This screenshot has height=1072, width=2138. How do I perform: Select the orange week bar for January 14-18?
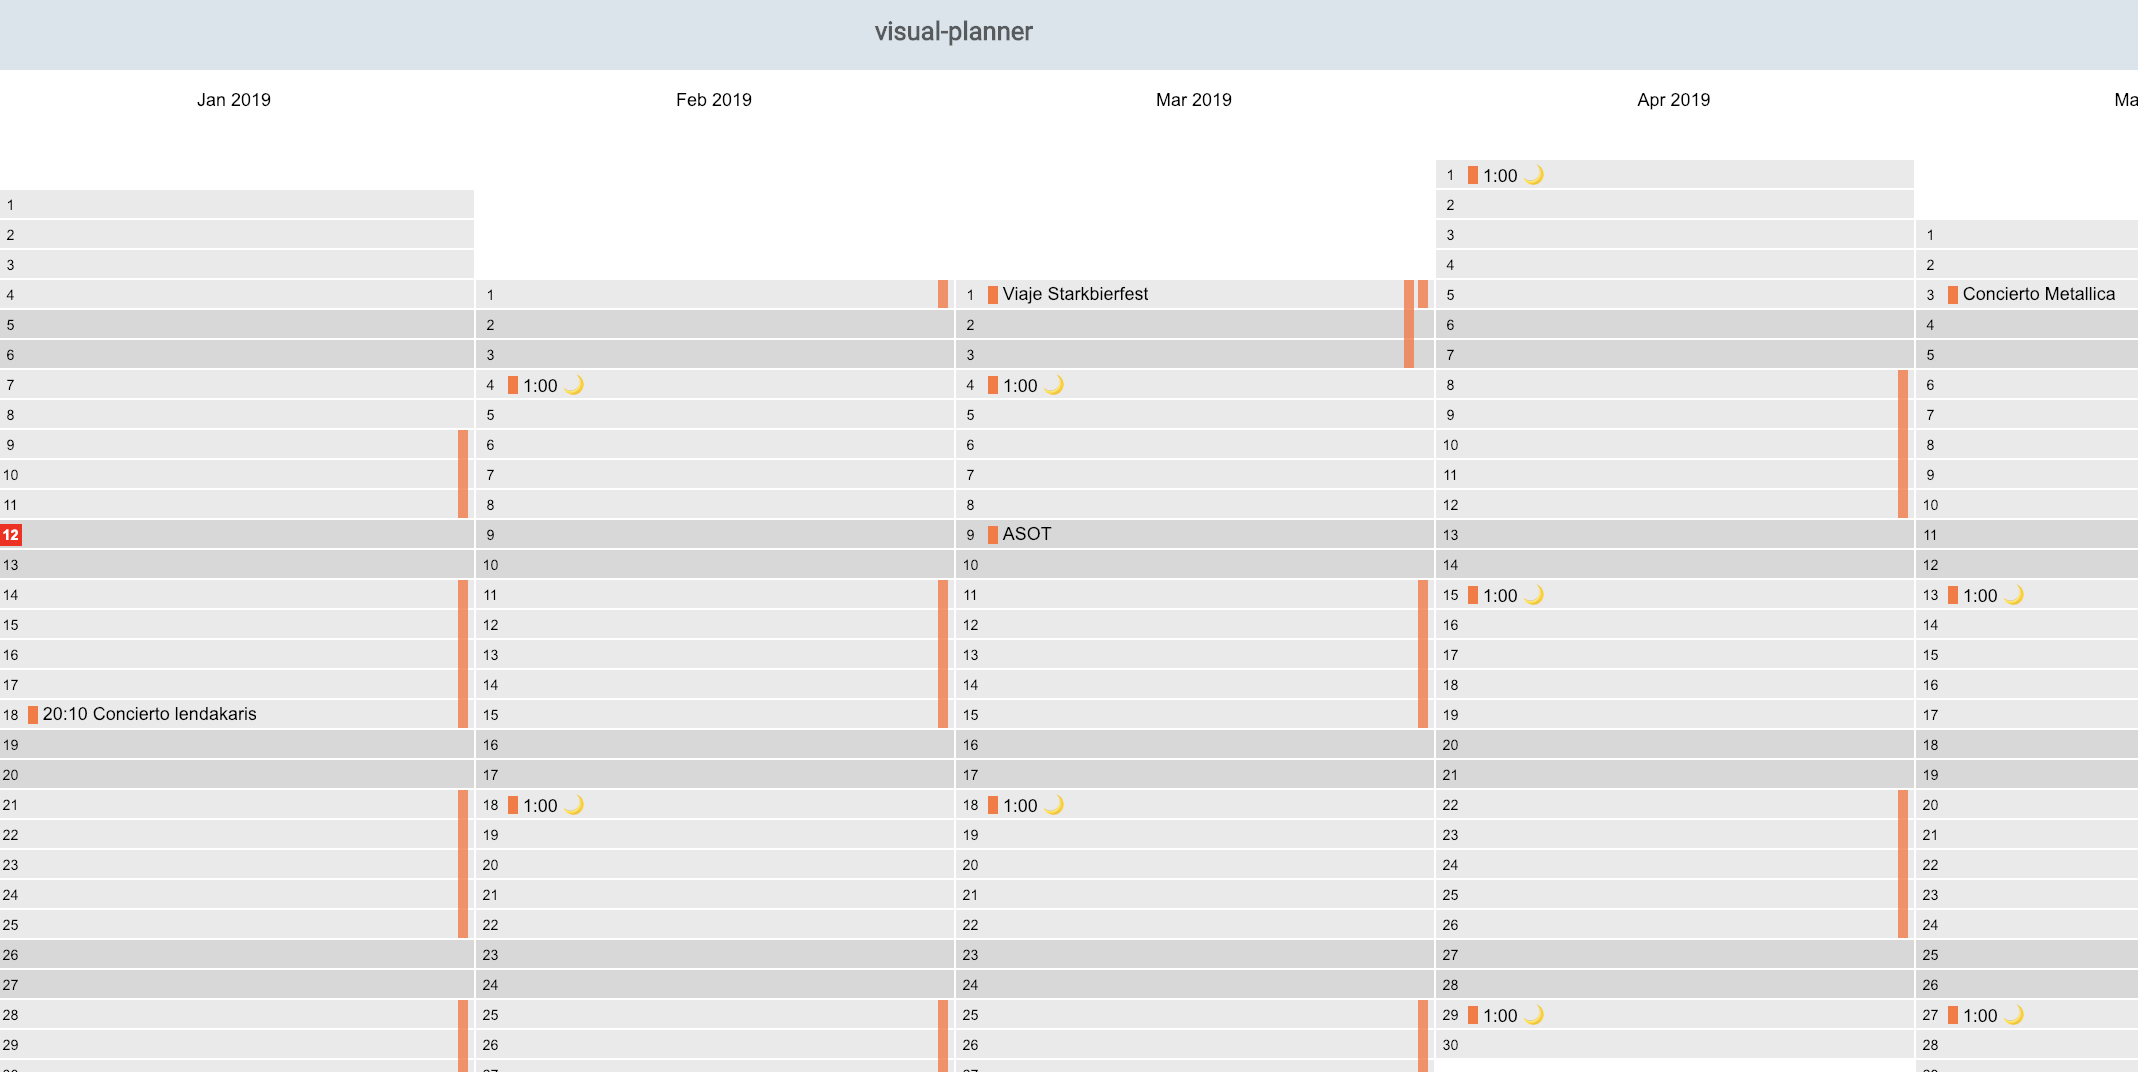click(x=463, y=654)
